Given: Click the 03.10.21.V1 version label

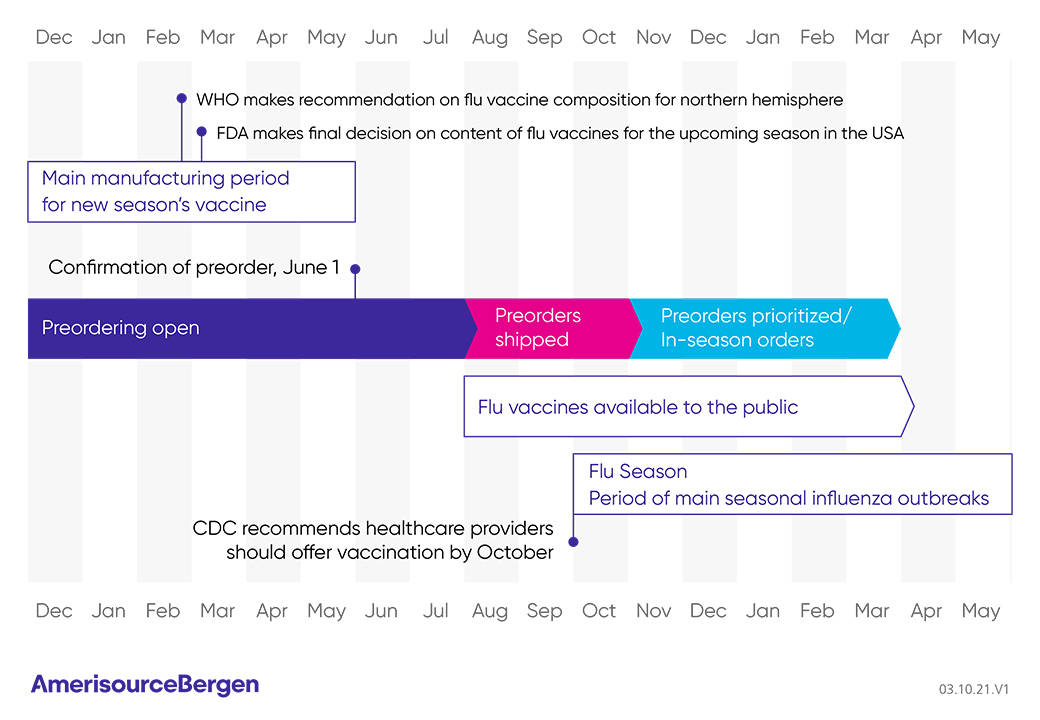Looking at the screenshot, I should (973, 689).
